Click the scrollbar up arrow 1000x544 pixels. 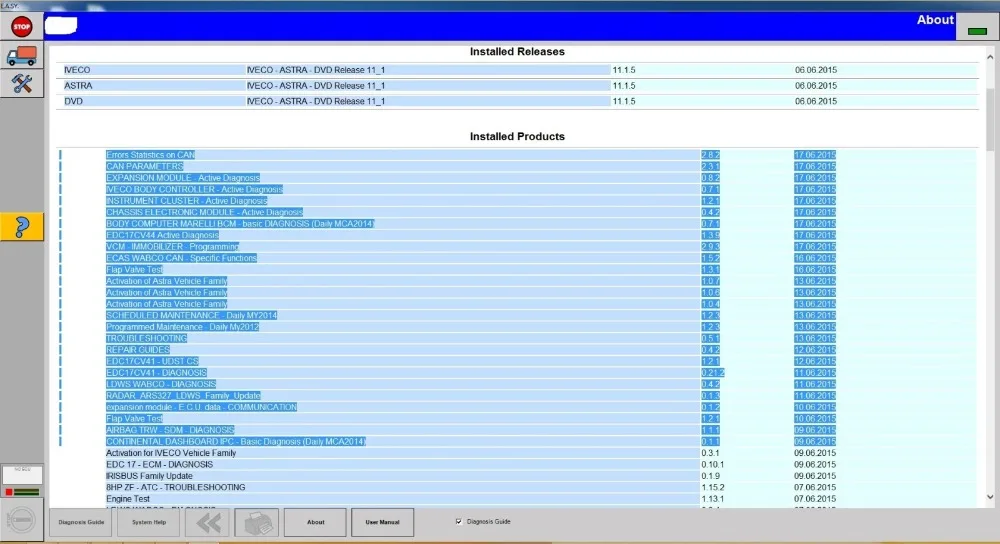[x=990, y=57]
